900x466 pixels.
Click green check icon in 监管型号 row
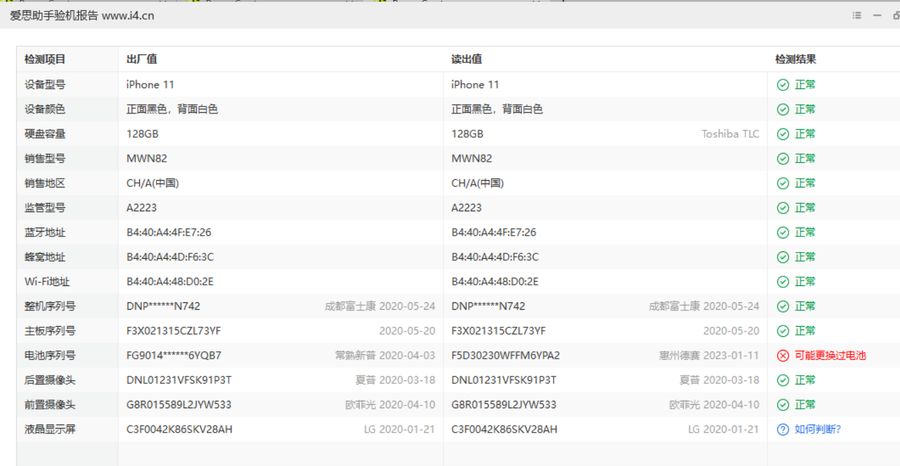click(782, 208)
